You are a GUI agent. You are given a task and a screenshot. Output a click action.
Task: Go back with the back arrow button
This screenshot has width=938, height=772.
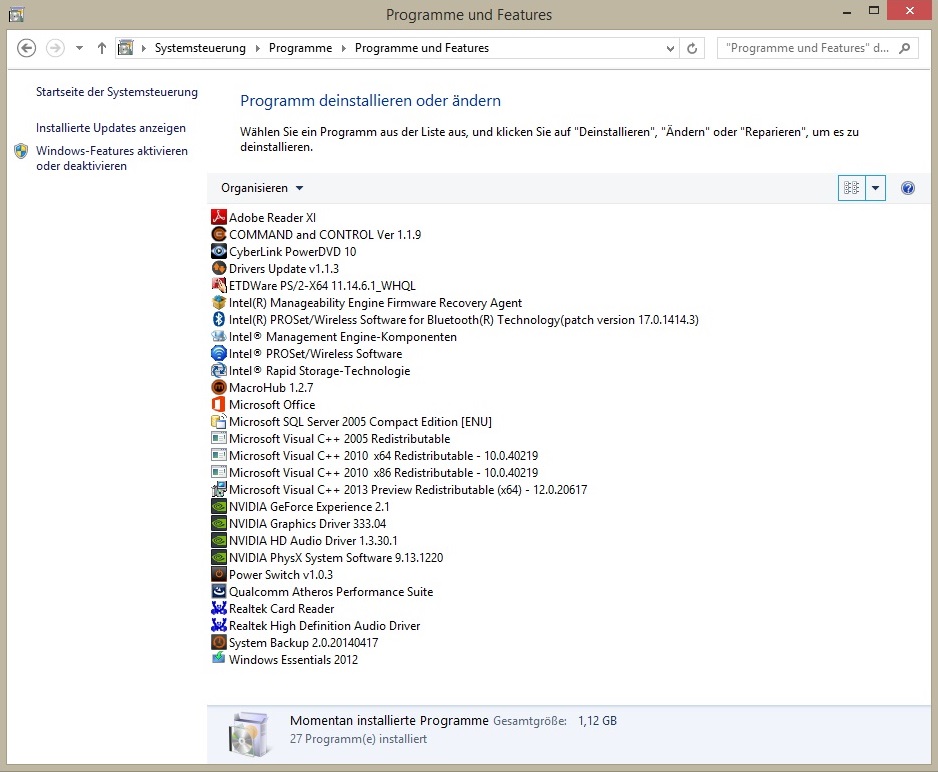click(26, 48)
